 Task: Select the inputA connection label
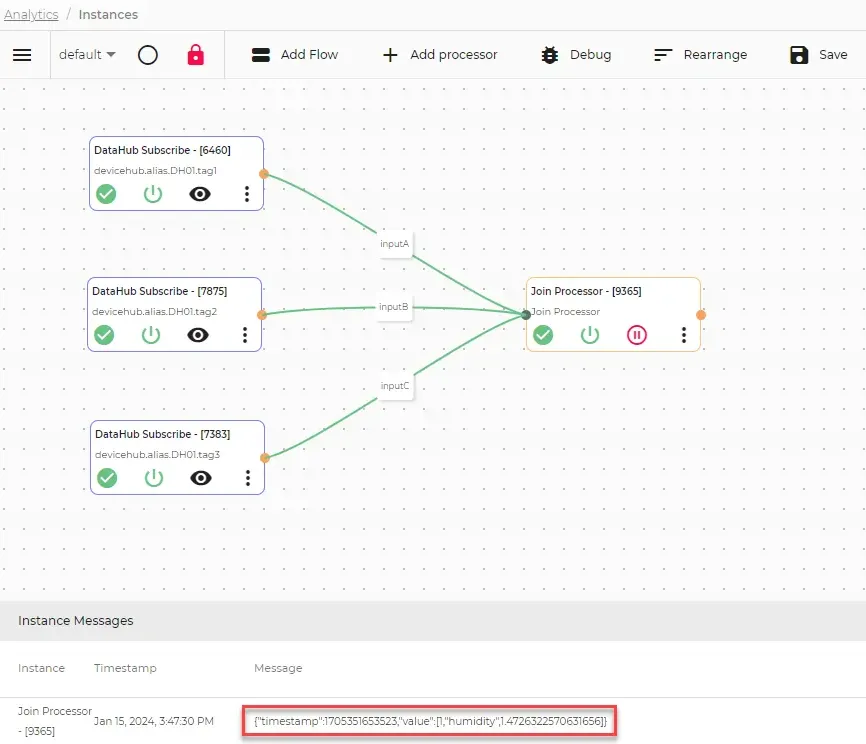pos(394,244)
